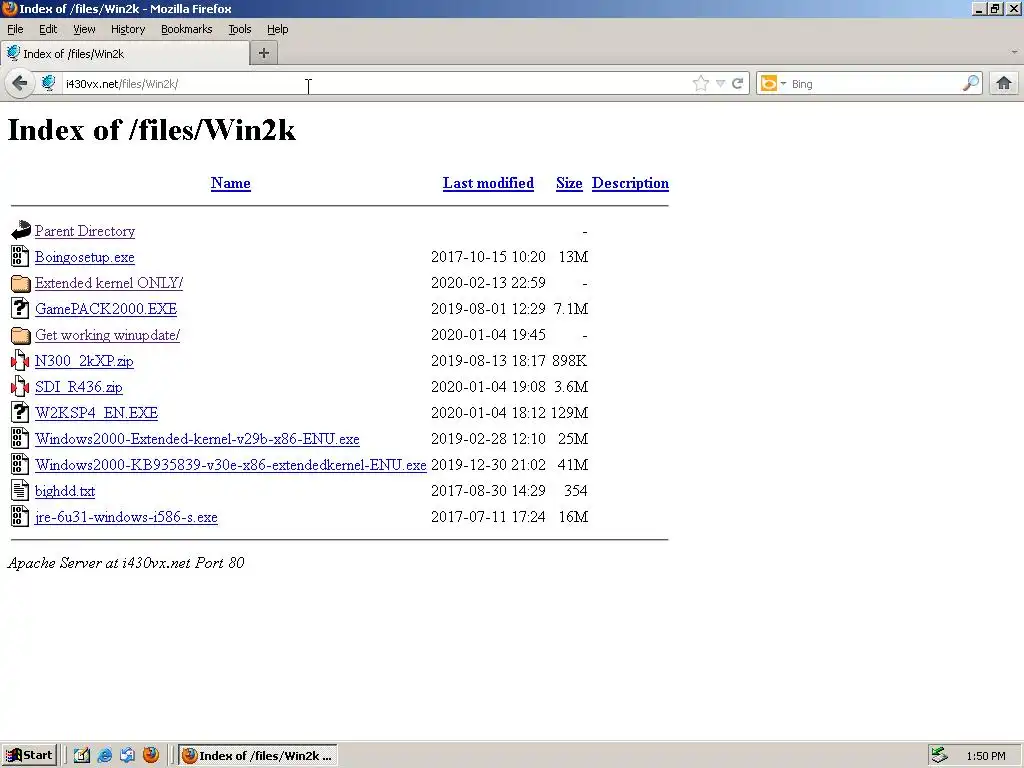Download GamePACK2000.EXE
Screen dimensions: 1024x768
coord(106,309)
